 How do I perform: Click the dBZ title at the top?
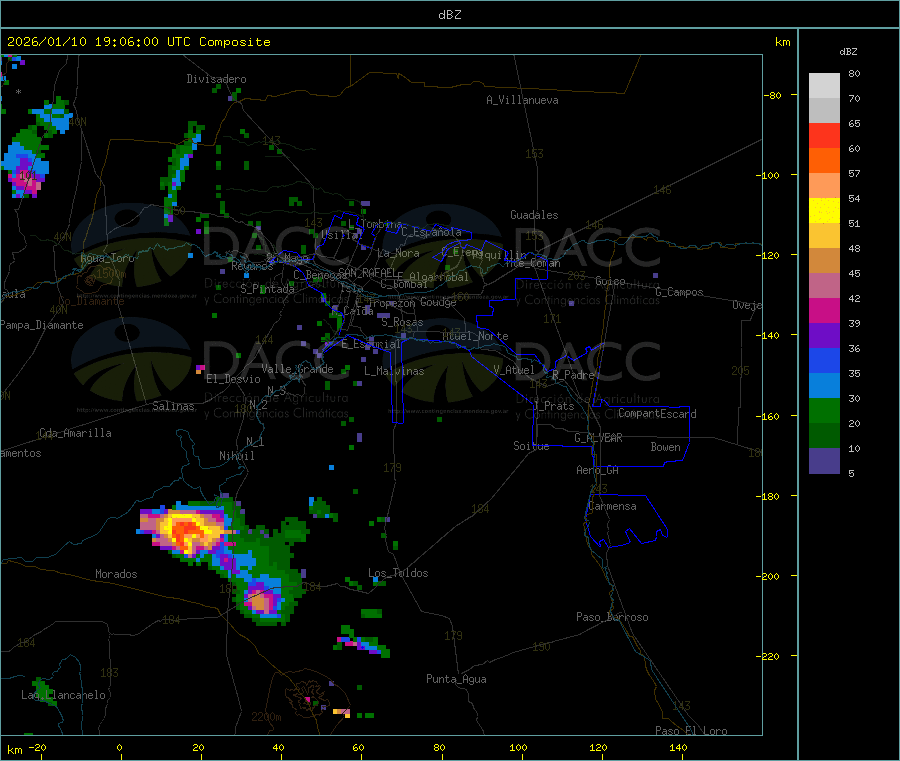point(449,15)
